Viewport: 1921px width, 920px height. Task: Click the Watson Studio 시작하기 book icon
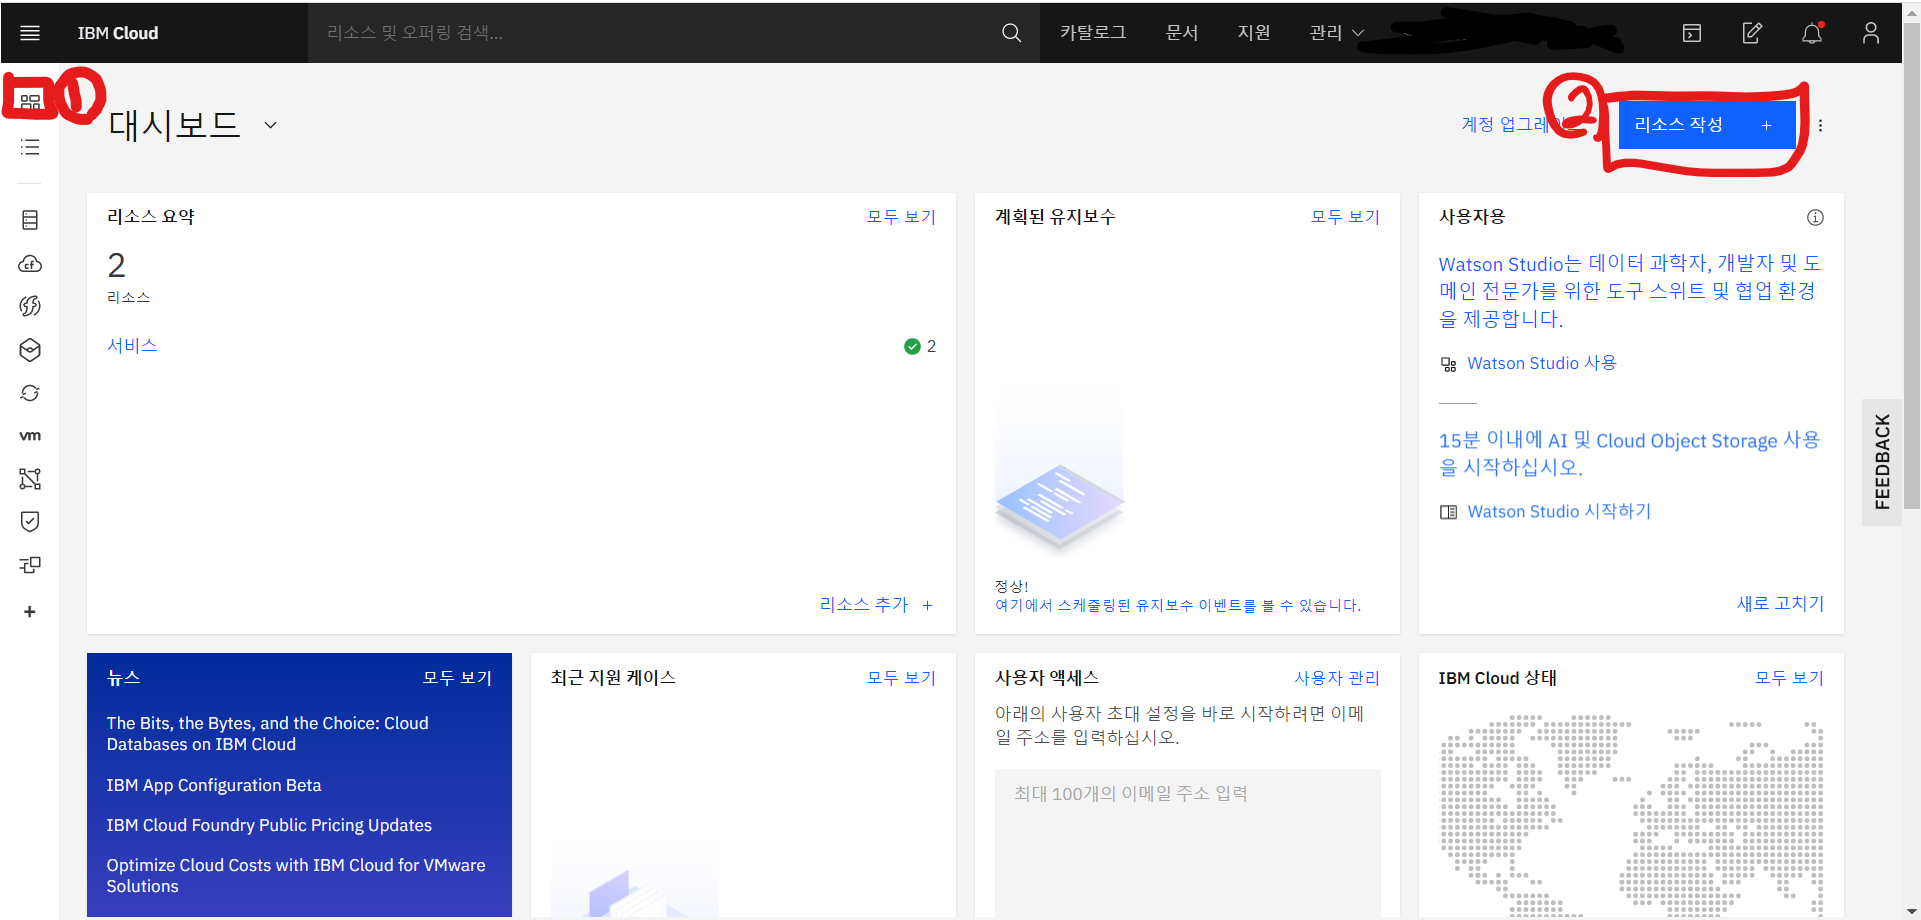(x=1448, y=512)
